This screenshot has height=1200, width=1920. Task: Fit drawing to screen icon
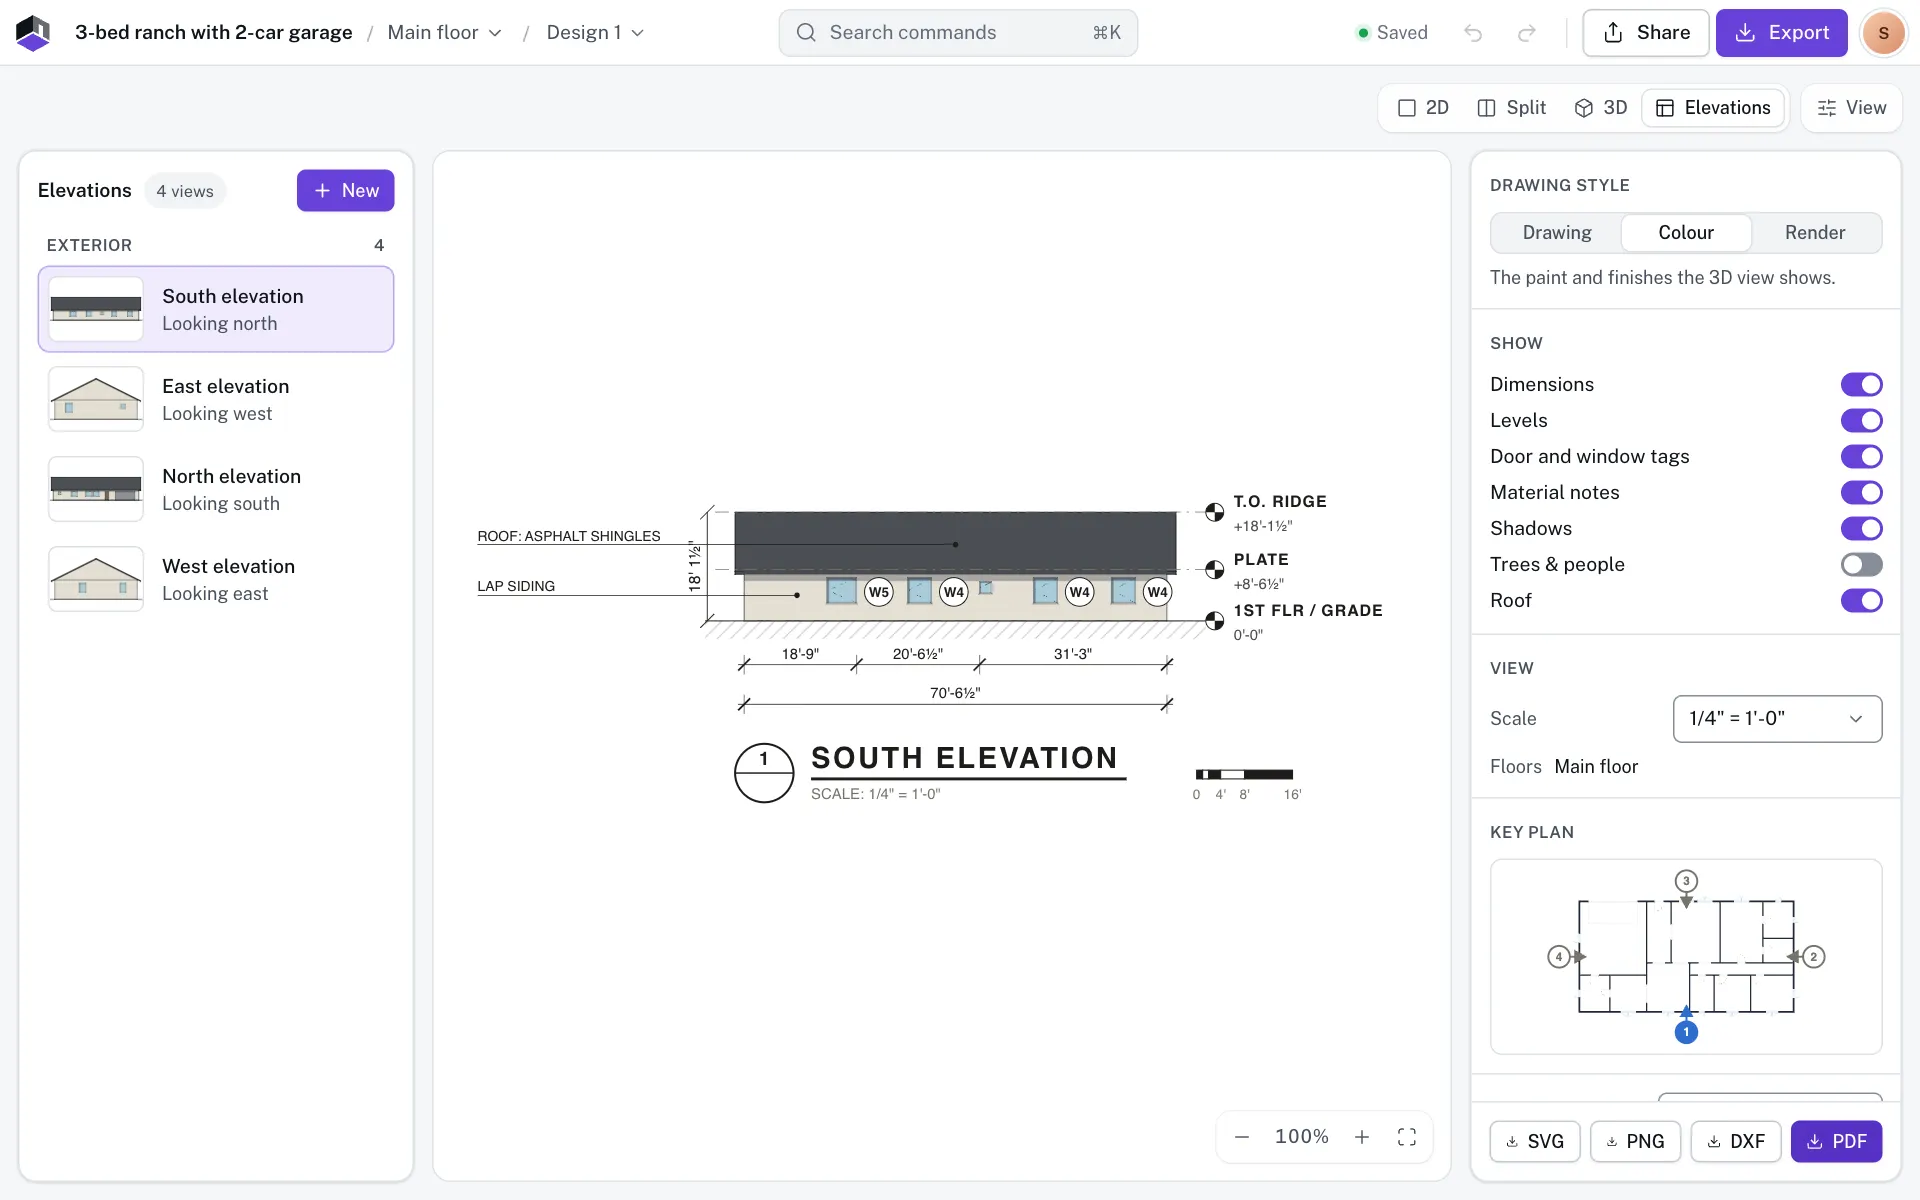(x=1407, y=1137)
